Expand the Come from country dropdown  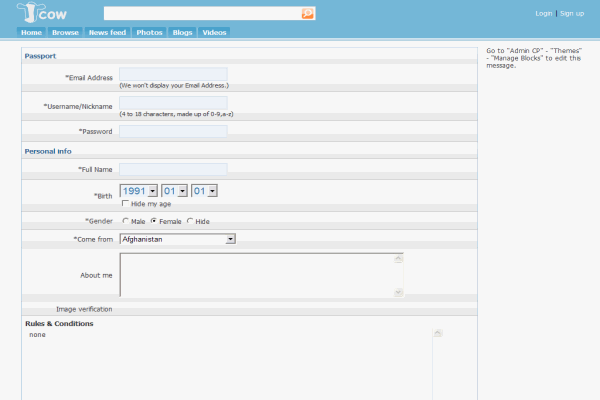(x=230, y=239)
